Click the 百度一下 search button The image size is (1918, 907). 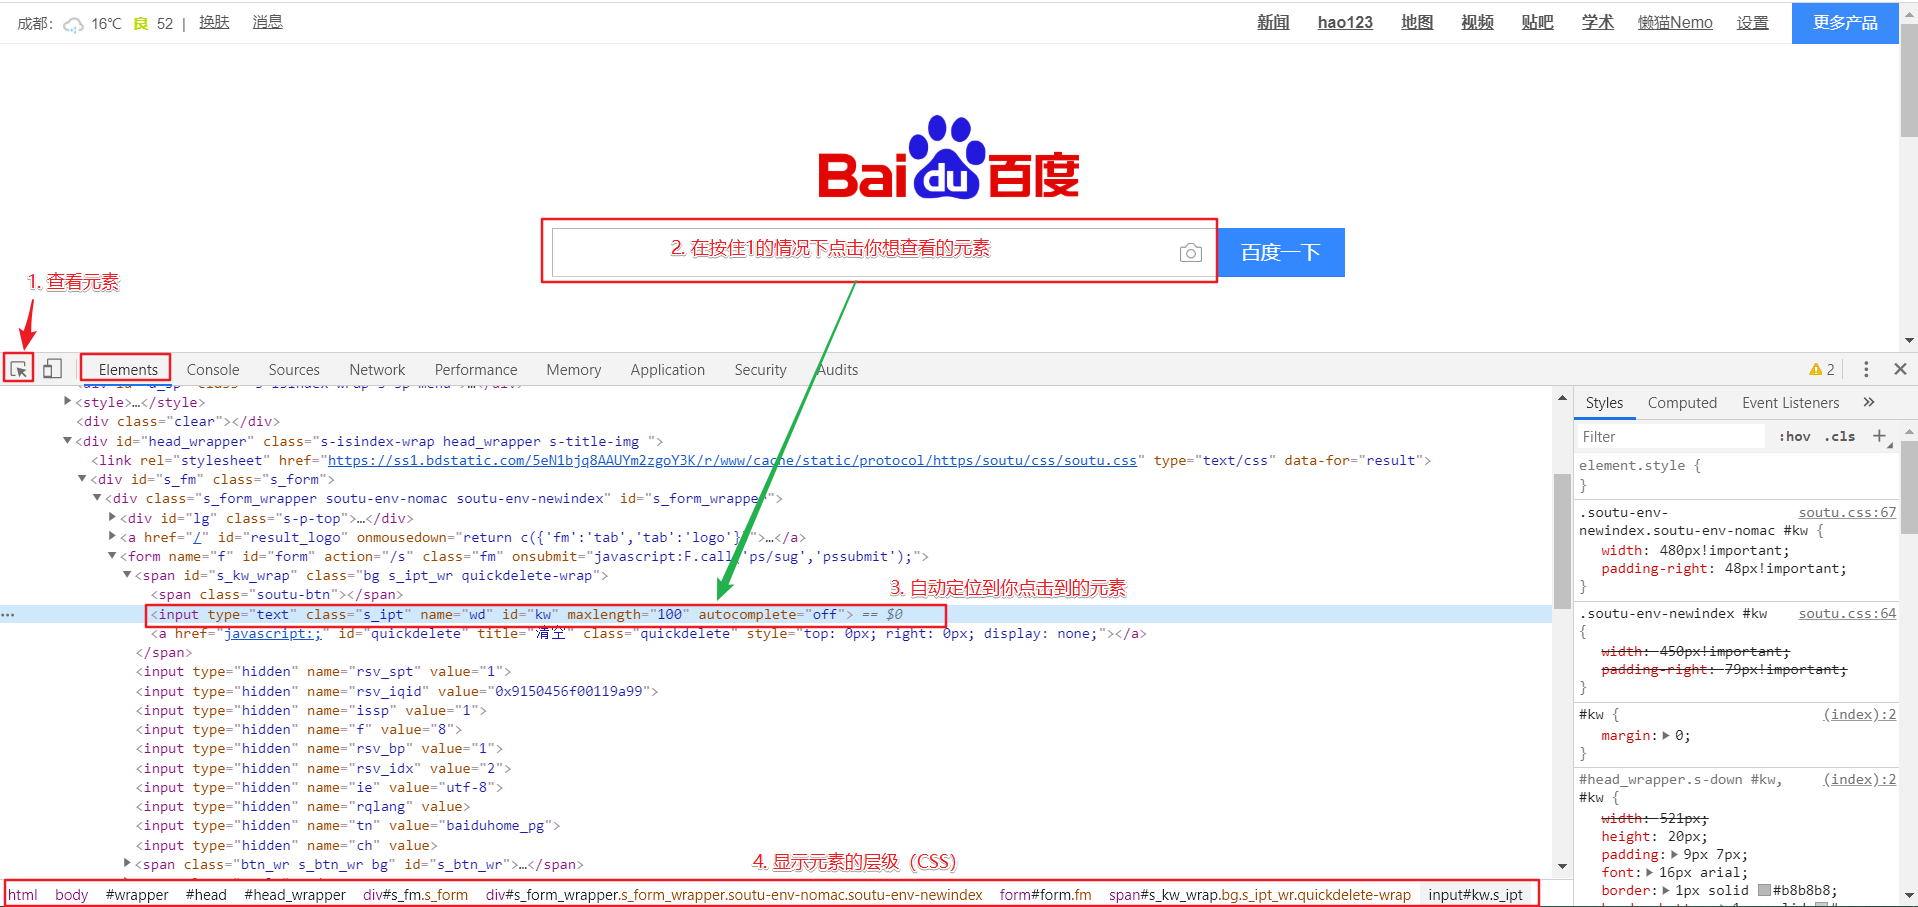[1281, 253]
